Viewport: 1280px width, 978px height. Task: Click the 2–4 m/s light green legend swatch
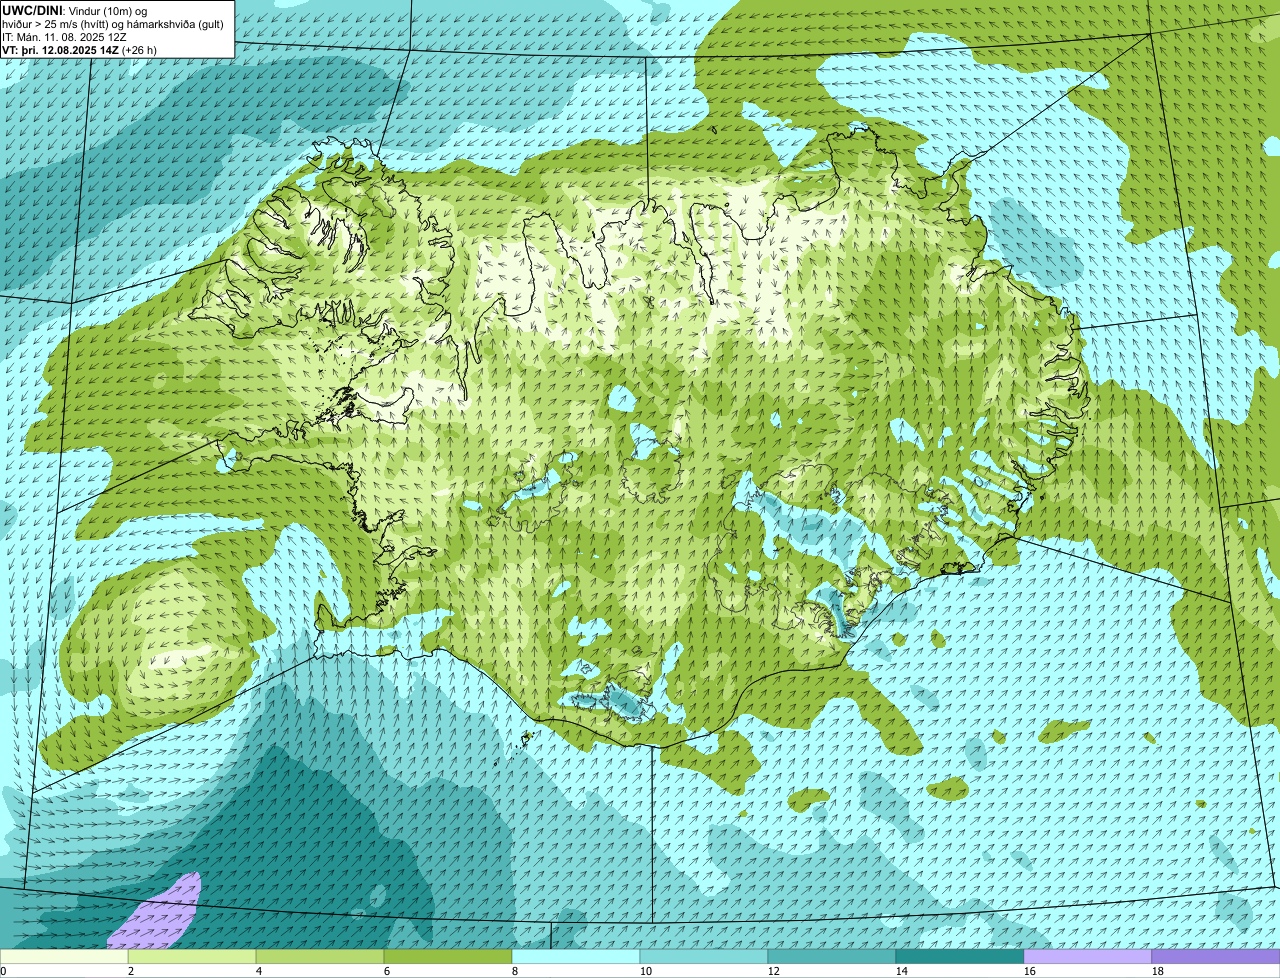192,957
